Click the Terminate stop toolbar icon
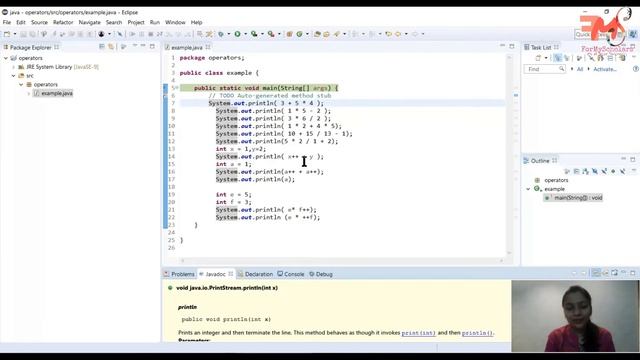Screen dimensions: 640x360 tap(151, 34)
